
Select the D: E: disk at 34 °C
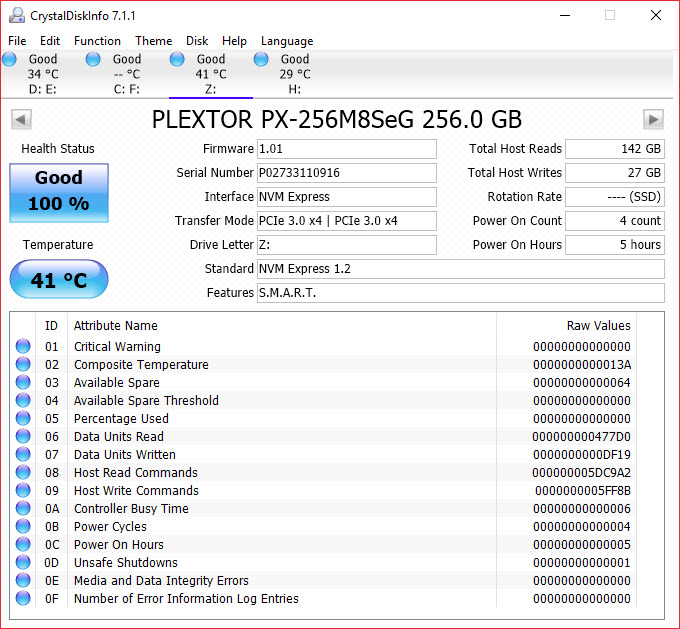pos(42,74)
